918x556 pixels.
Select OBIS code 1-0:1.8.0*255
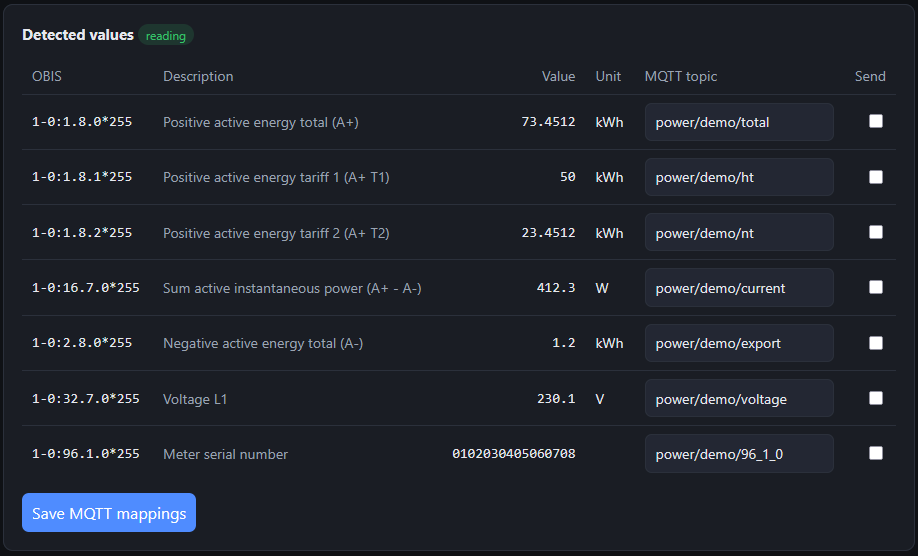[82, 122]
